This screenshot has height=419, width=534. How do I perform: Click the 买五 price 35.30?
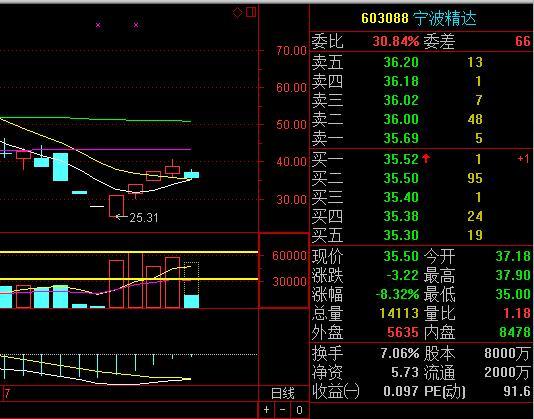point(401,235)
